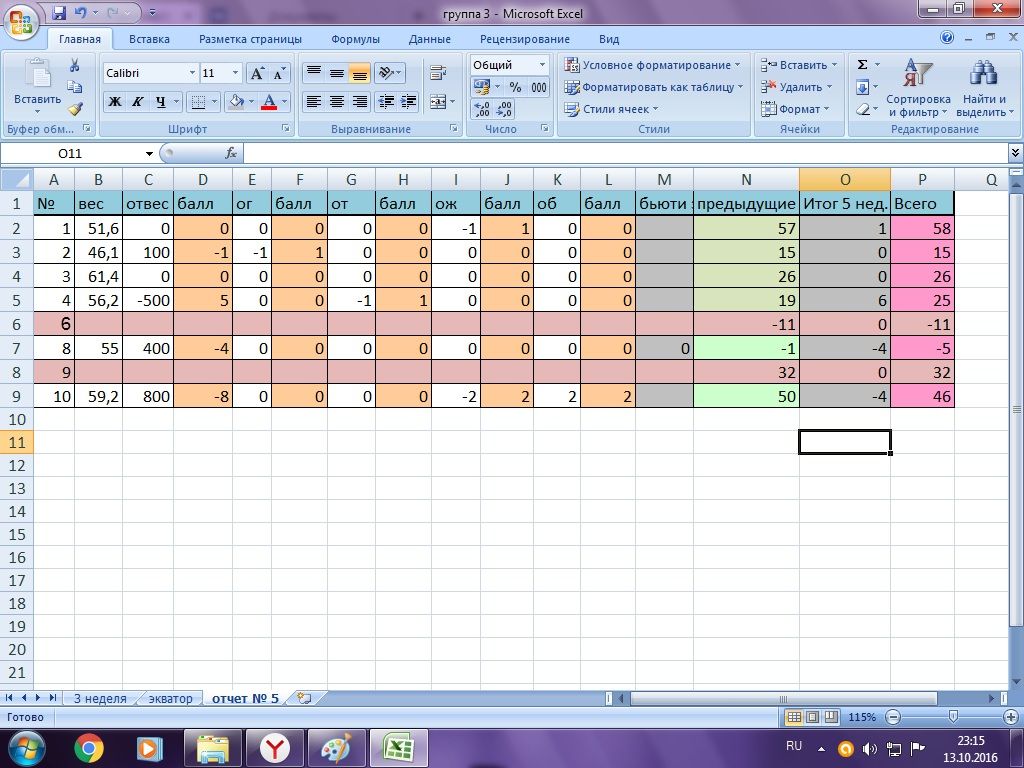
Task: Click the zoom slider in status bar
Action: 953,717
